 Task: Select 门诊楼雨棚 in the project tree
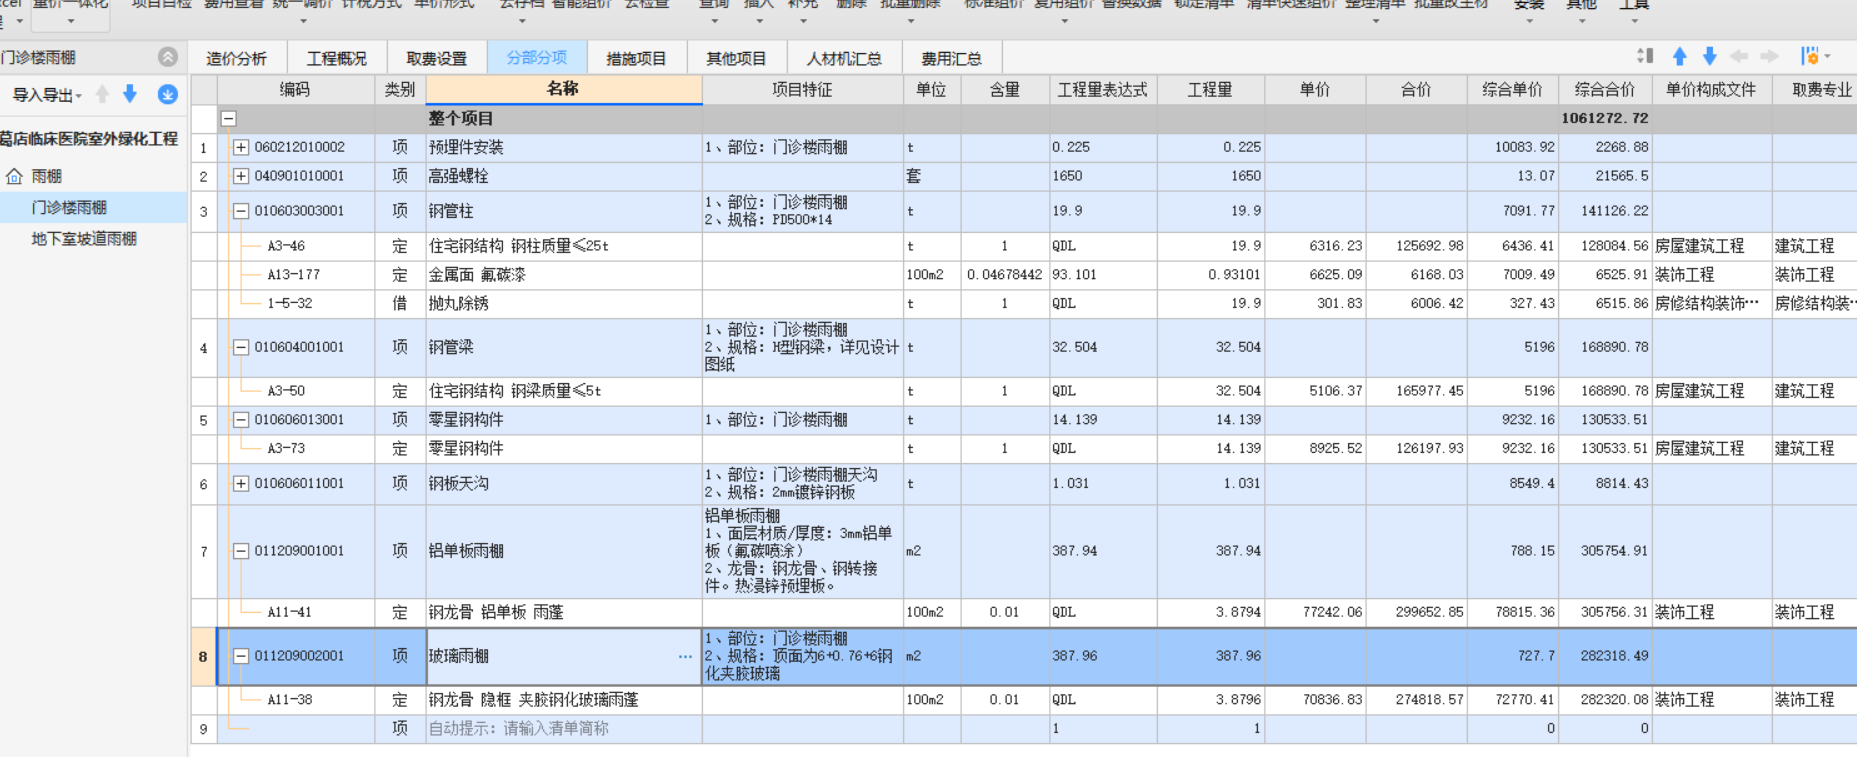tap(69, 208)
